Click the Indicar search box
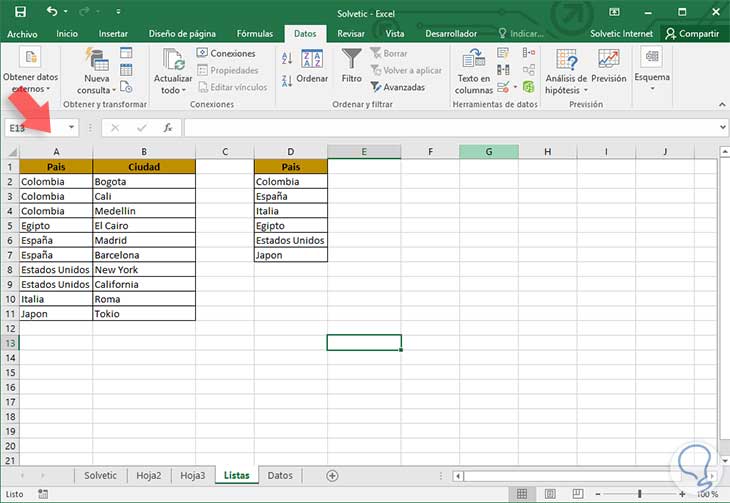The image size is (730, 503). pyautogui.click(x=521, y=34)
